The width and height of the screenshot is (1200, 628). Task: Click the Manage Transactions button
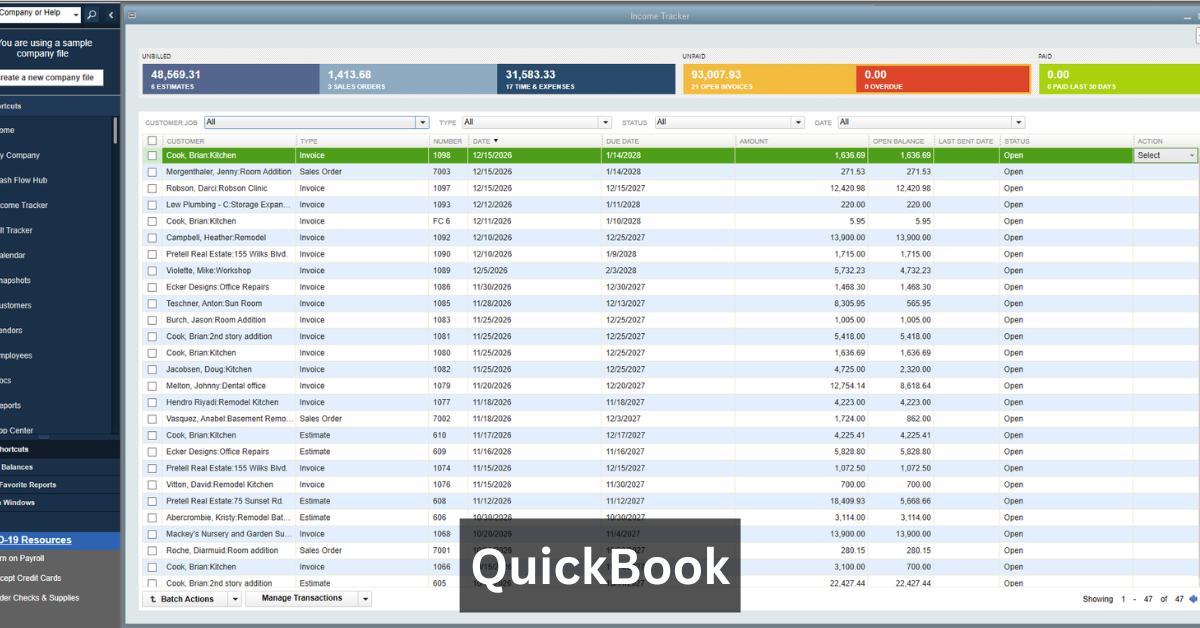(x=301, y=599)
